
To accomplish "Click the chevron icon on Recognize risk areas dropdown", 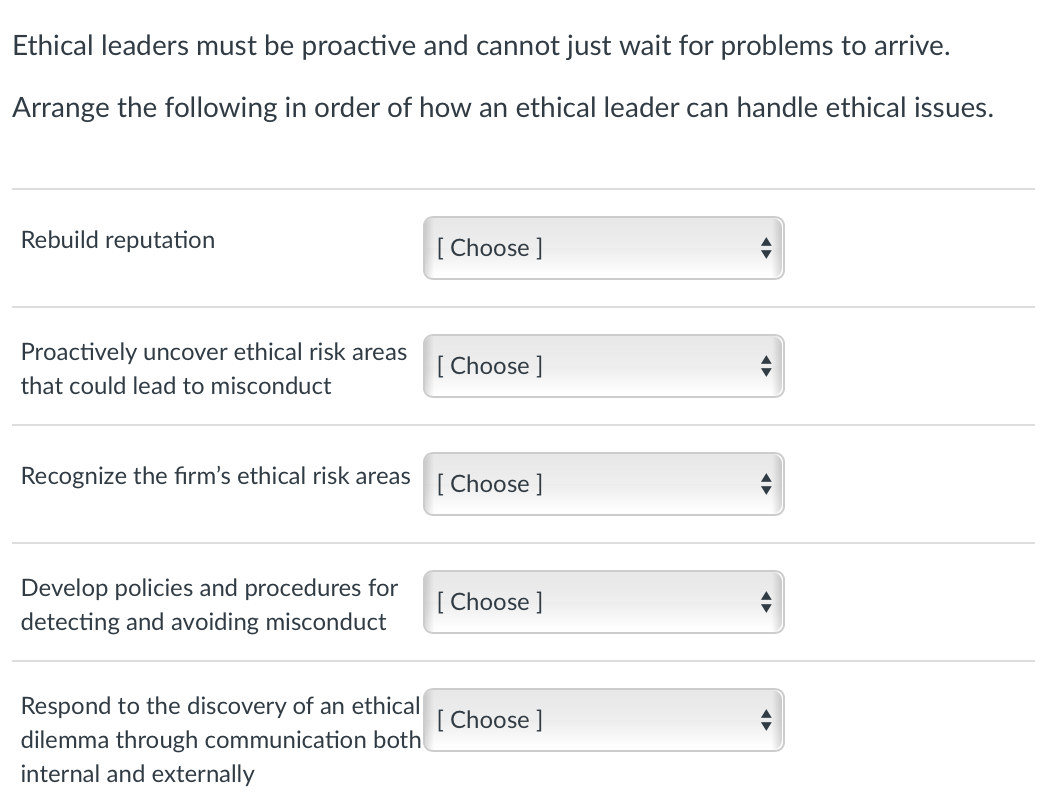I will tap(766, 484).
